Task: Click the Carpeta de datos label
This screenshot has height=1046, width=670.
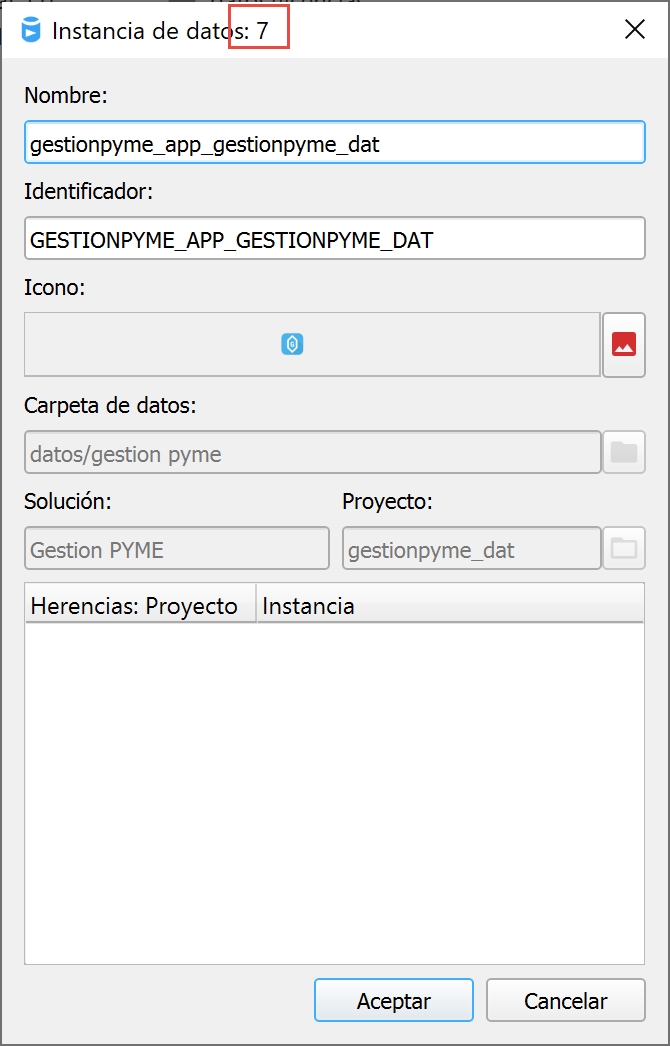Action: point(110,405)
